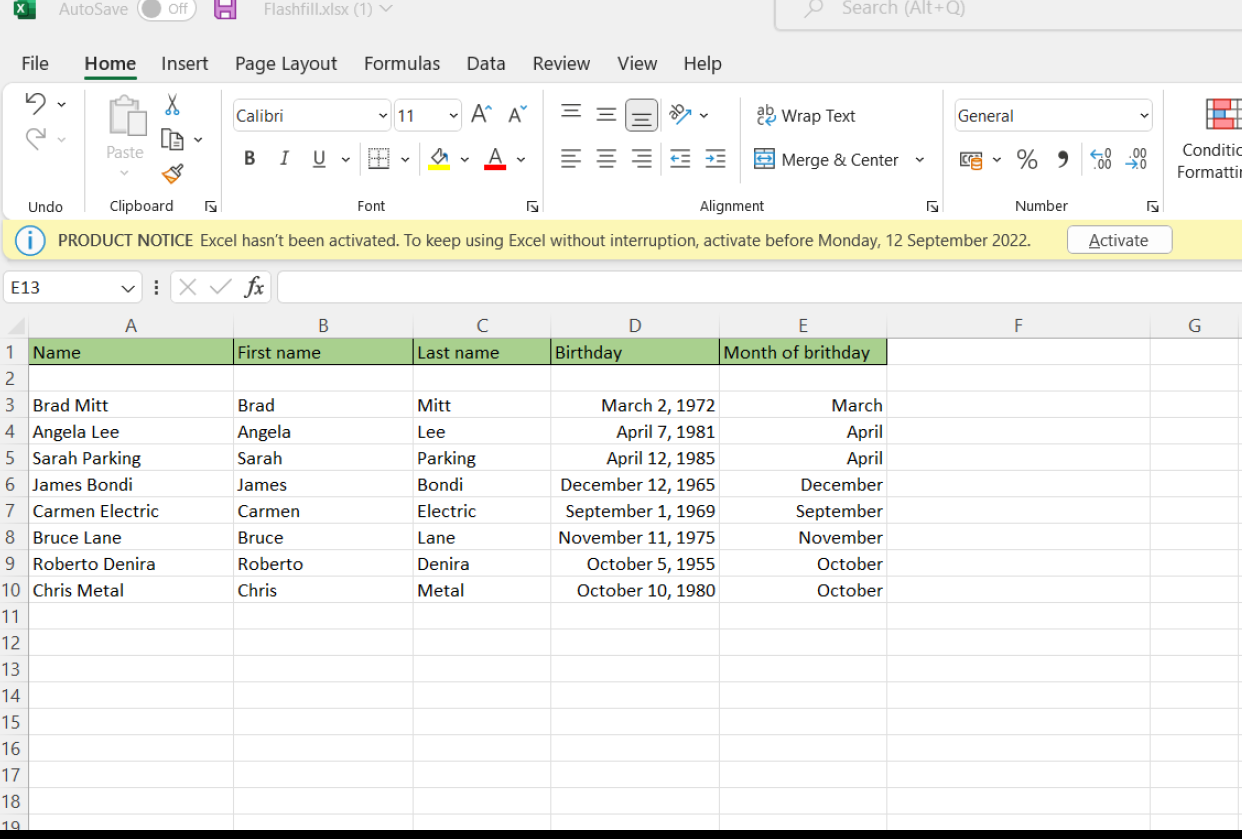Increase font size with larger A
Image resolution: width=1242 pixels, height=839 pixels.
click(x=481, y=115)
